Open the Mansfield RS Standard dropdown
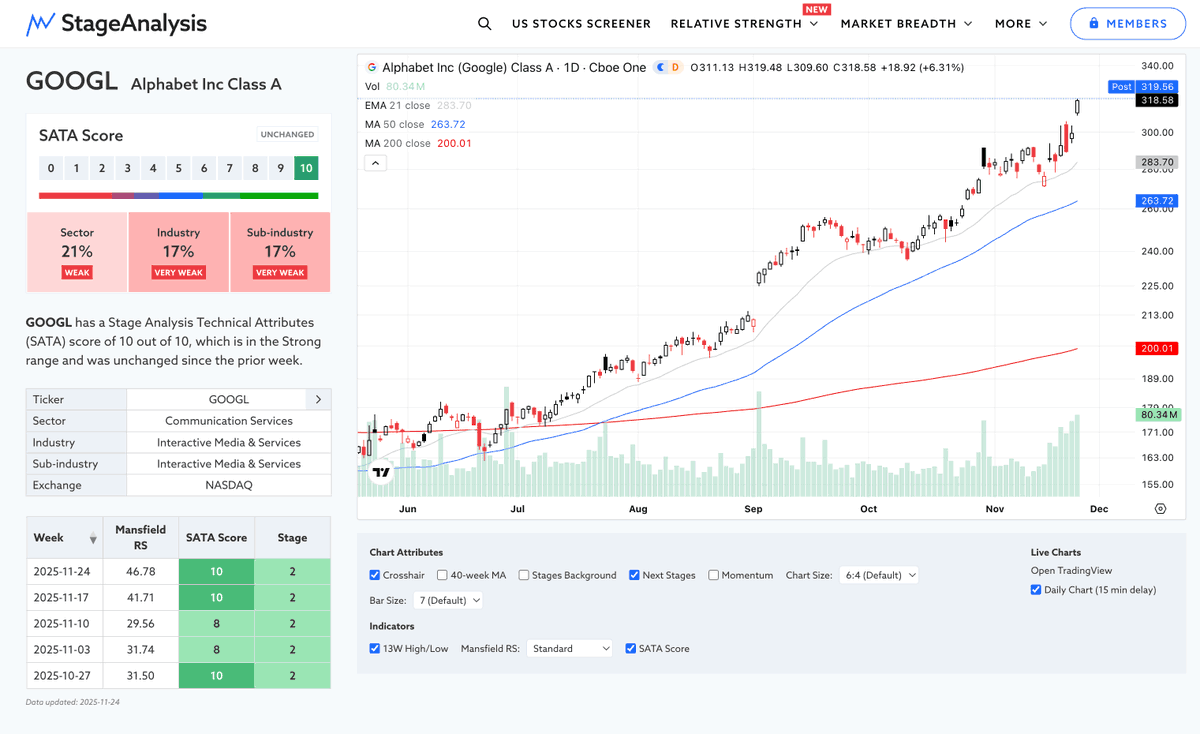1200x734 pixels. [x=569, y=648]
